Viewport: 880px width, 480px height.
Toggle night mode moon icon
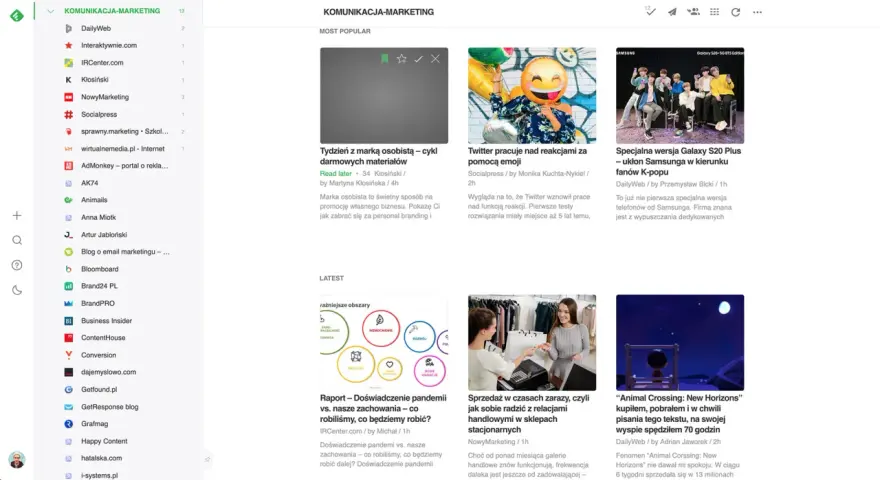[17, 290]
